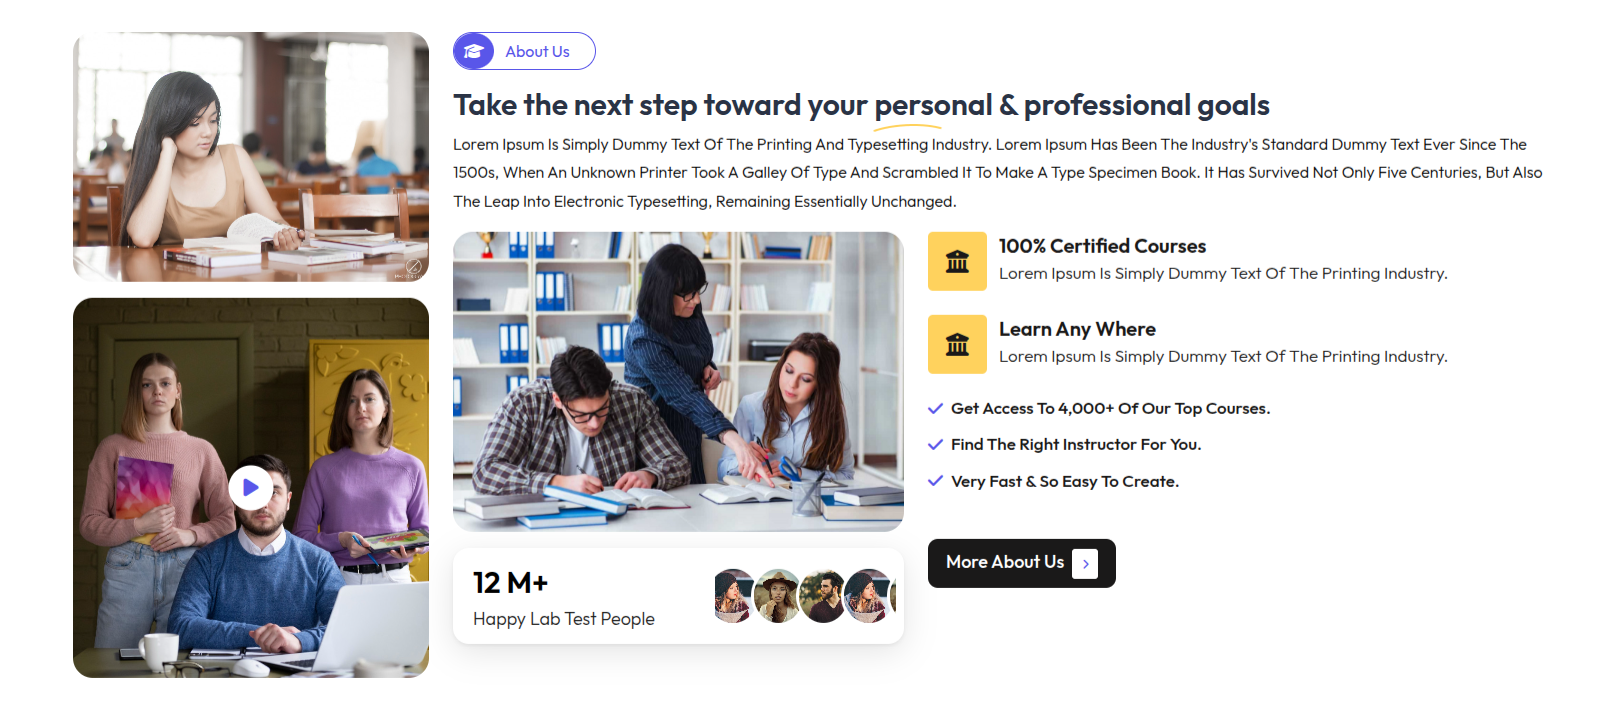Screen dimensions: 1622x704
Task: Play the video on students photo
Action: pos(250,488)
